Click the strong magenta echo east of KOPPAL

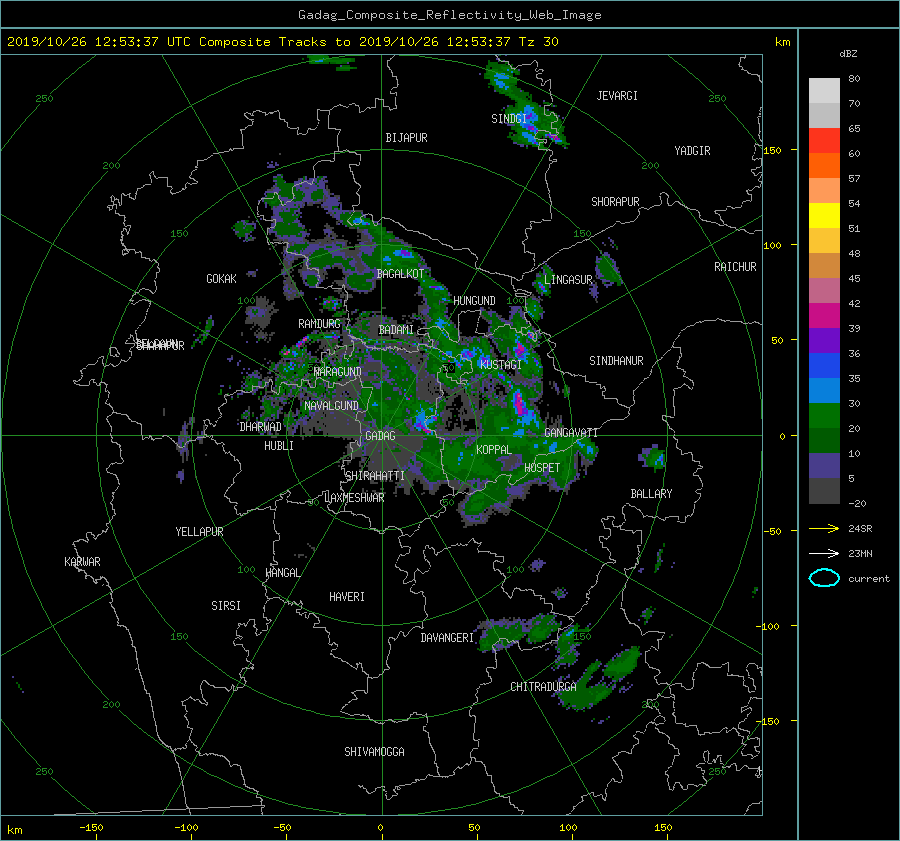(520, 402)
